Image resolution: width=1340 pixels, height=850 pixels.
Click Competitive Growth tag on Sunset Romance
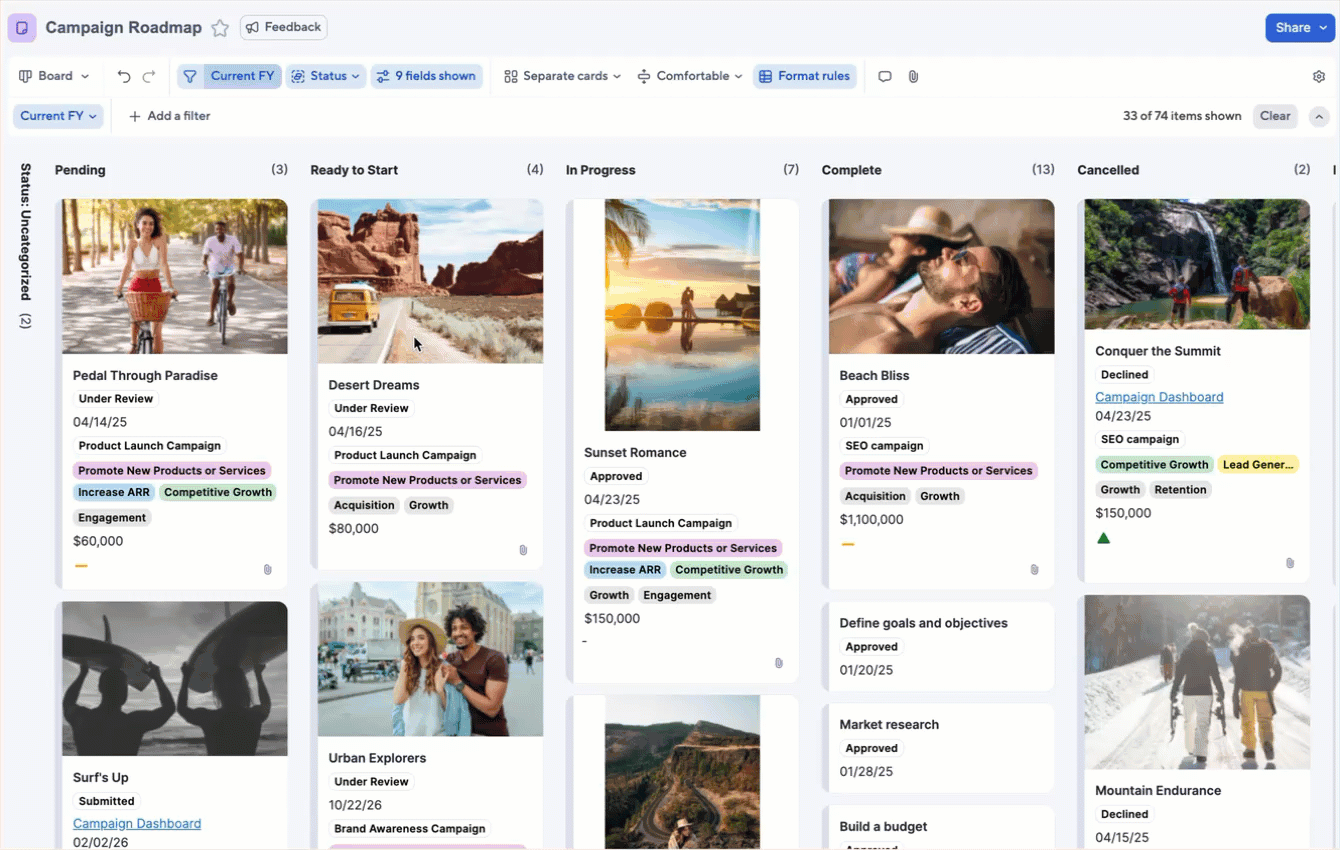tap(729, 570)
